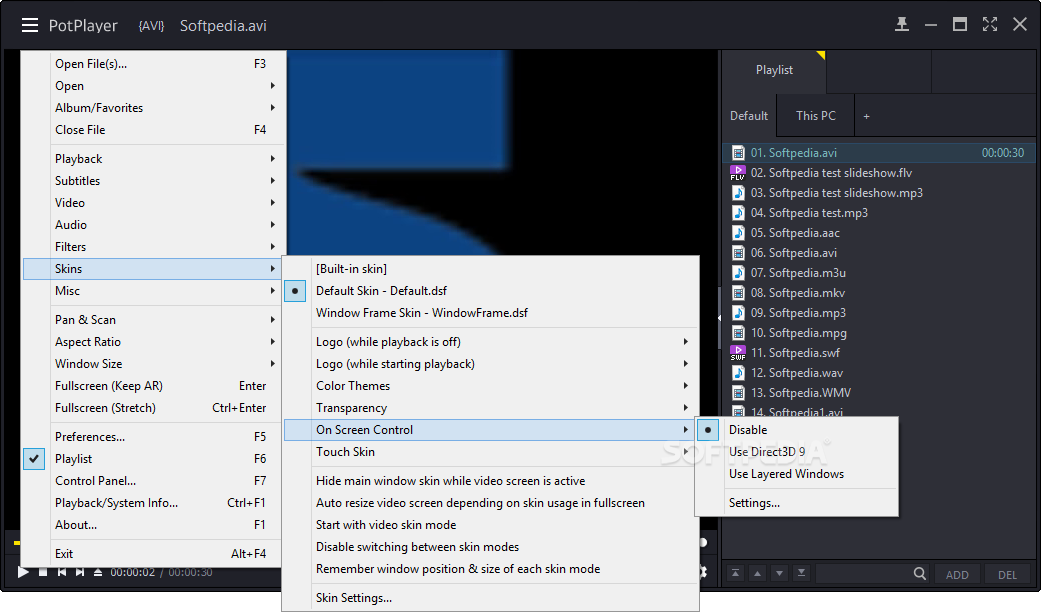Click the Softpedia.avi title text
Image resolution: width=1041 pixels, height=612 pixels.
(223, 26)
